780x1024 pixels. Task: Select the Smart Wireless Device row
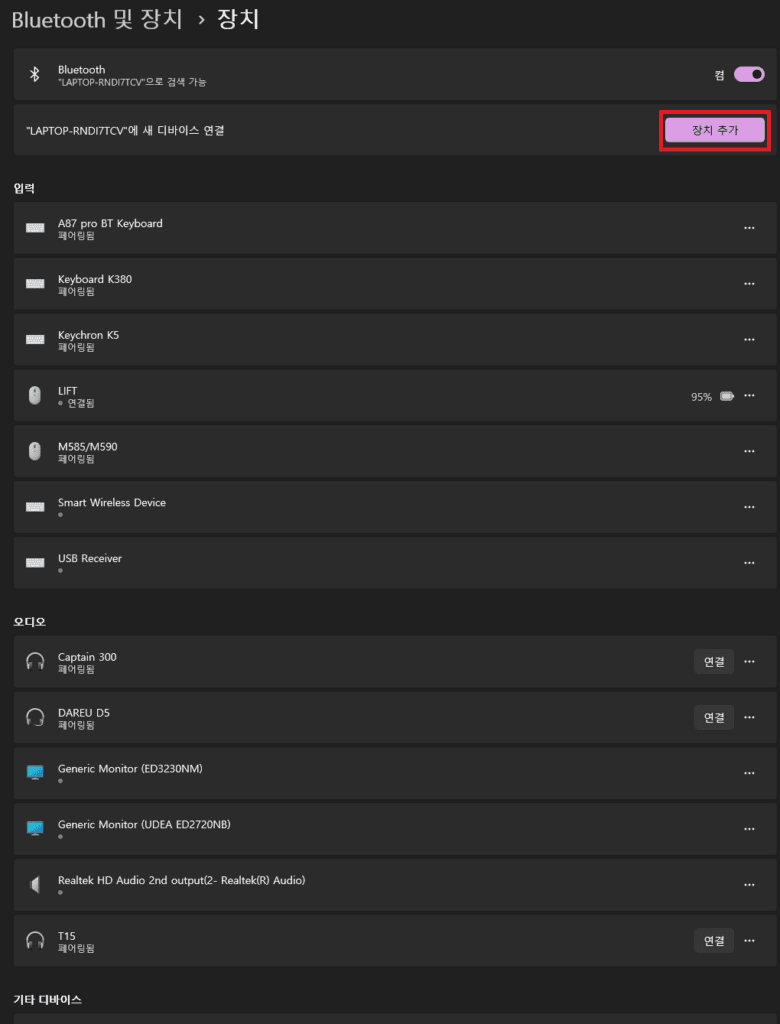(395, 507)
